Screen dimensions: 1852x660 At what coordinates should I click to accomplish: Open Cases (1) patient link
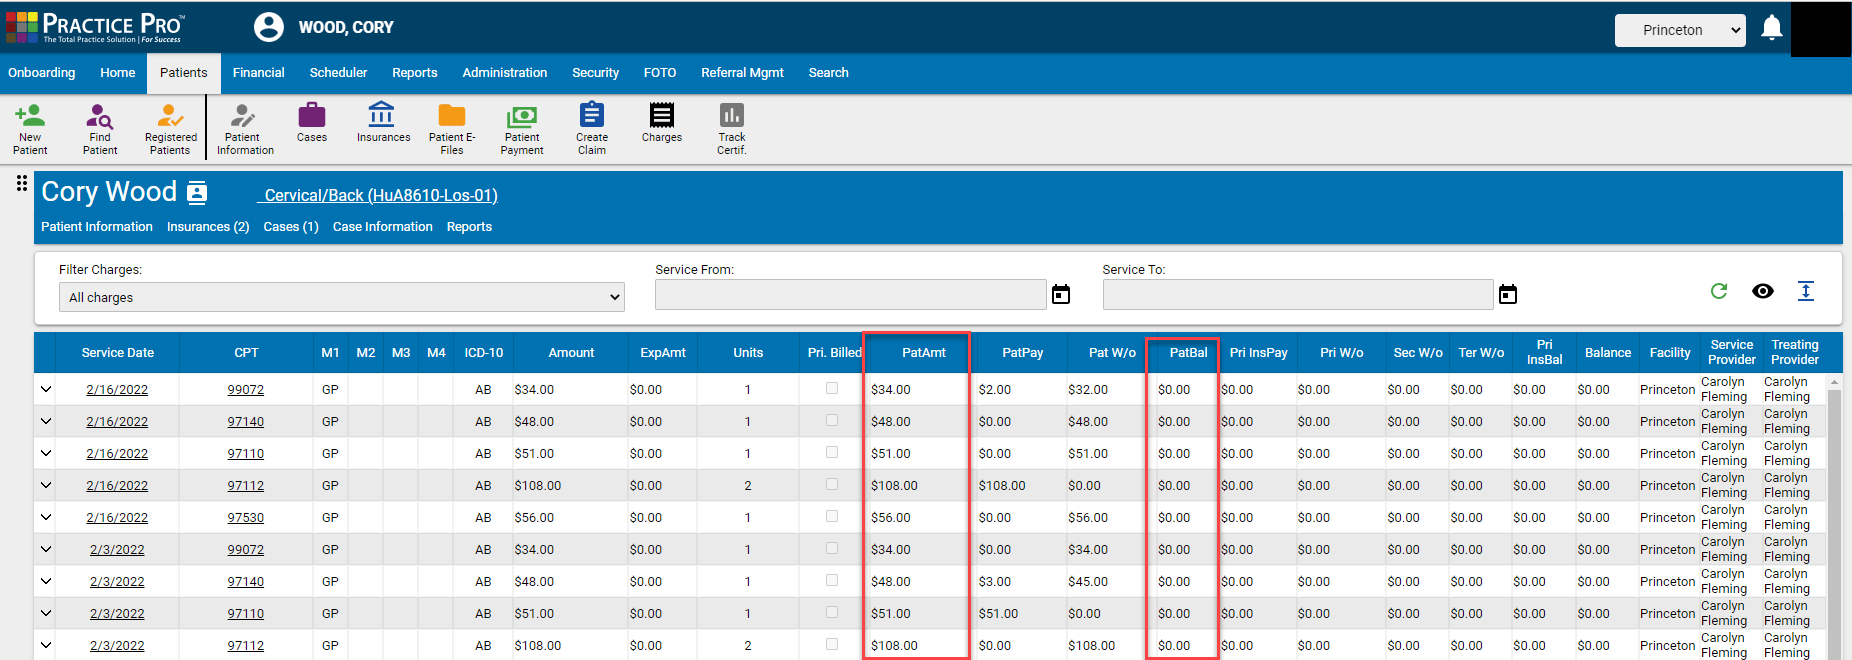click(x=291, y=227)
